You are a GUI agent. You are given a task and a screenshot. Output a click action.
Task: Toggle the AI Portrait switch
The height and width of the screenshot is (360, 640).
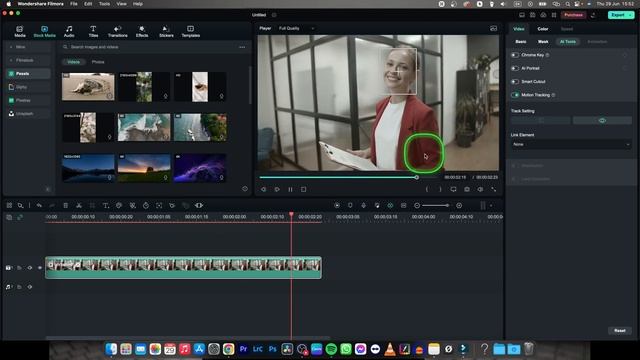click(515, 68)
